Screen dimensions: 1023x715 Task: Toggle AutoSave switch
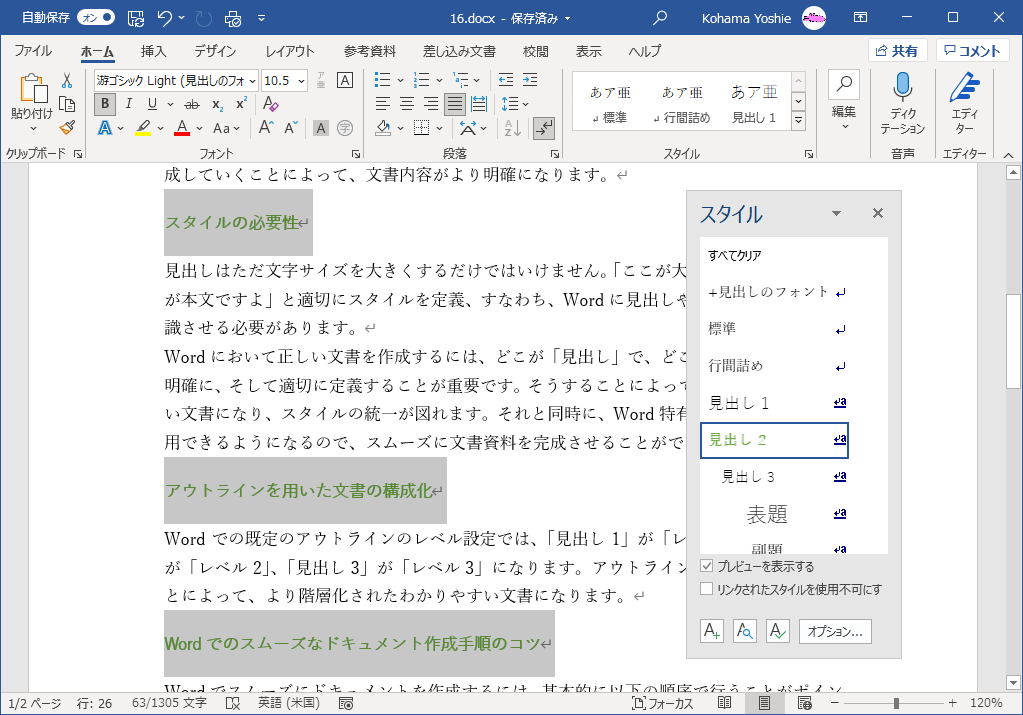[x=96, y=18]
